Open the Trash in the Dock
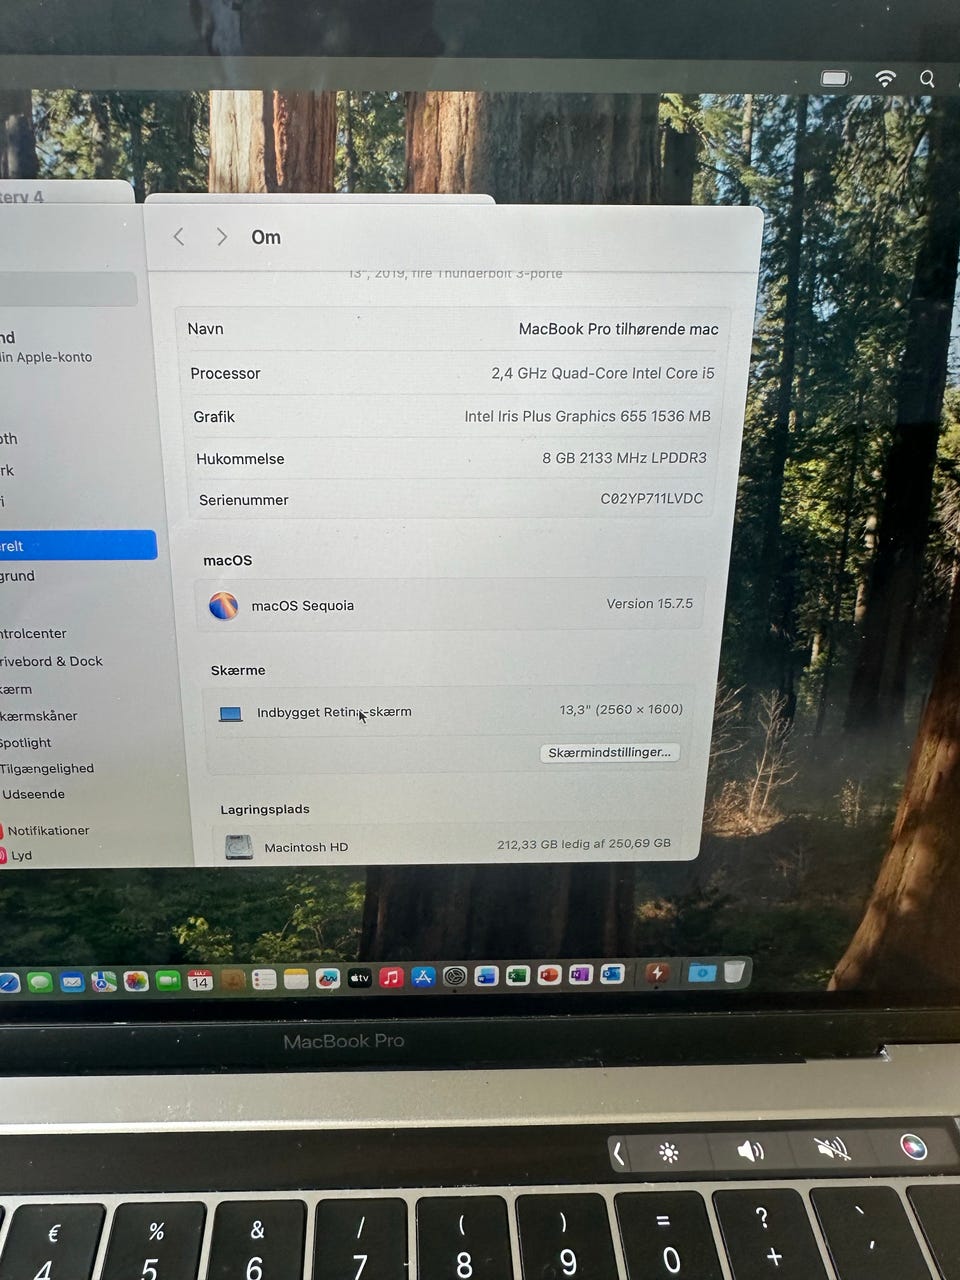 click(x=734, y=971)
